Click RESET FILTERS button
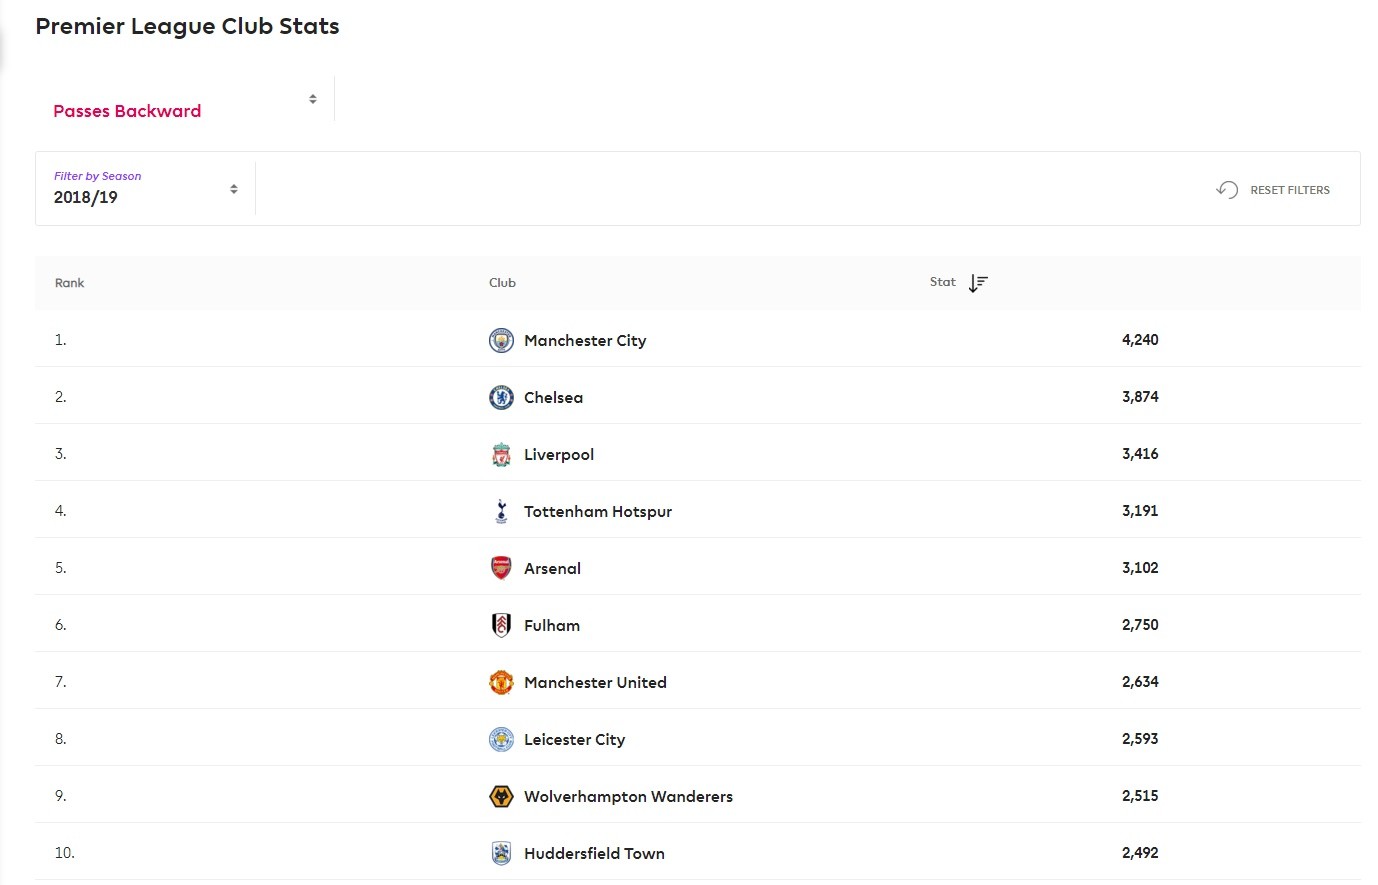This screenshot has width=1378, height=885. (x=1273, y=189)
